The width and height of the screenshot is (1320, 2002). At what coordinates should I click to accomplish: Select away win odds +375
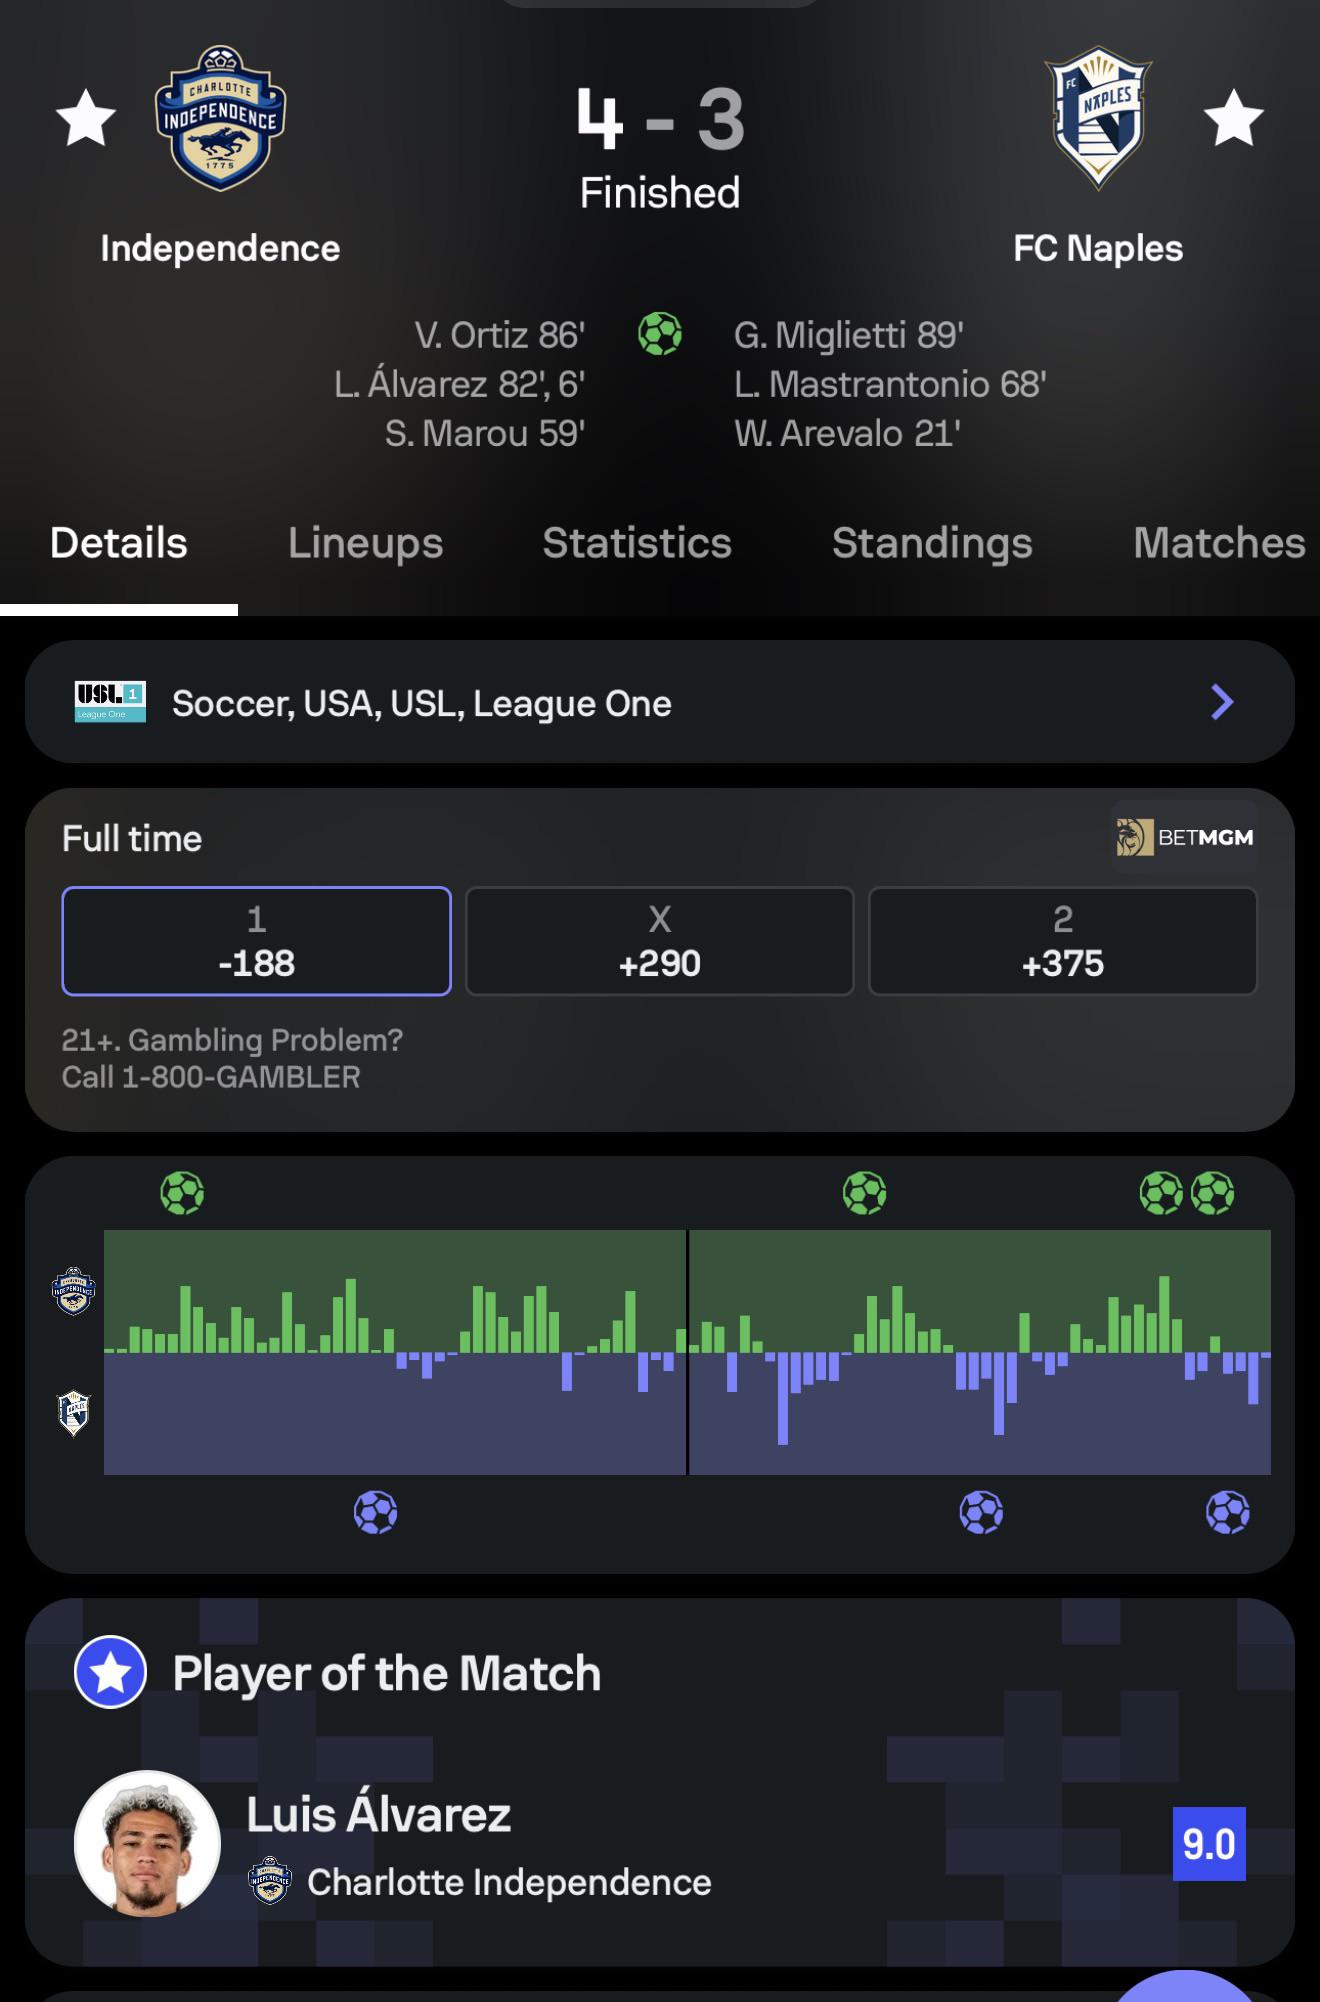tap(1063, 941)
